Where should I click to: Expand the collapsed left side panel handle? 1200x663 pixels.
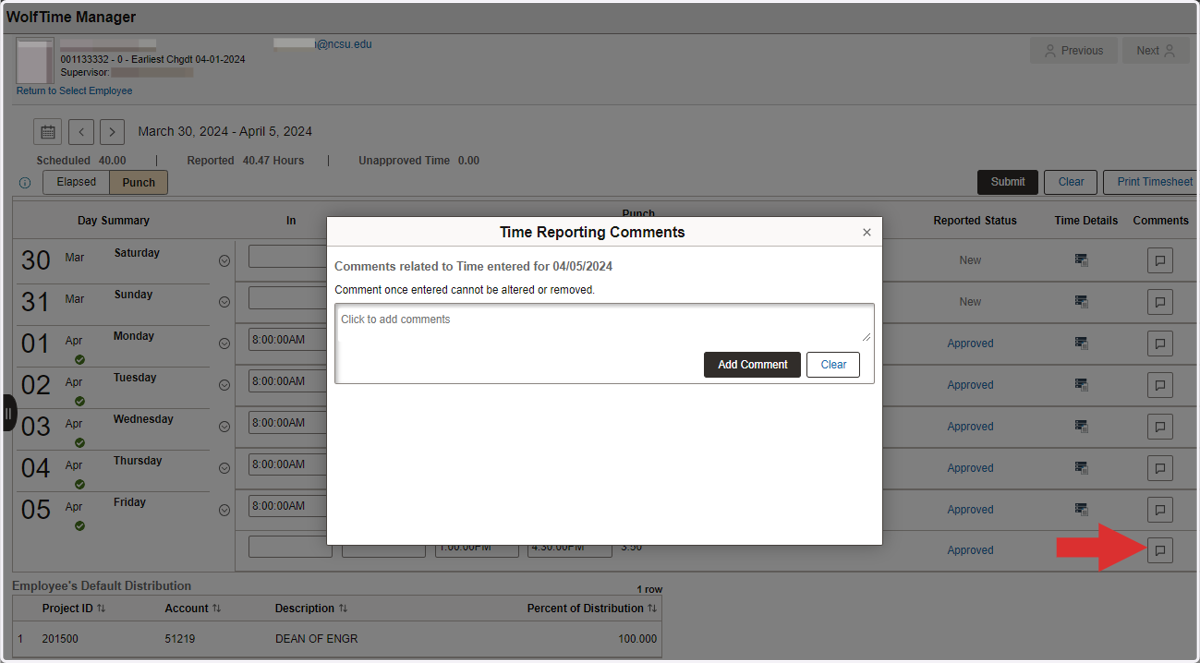(x=8, y=413)
